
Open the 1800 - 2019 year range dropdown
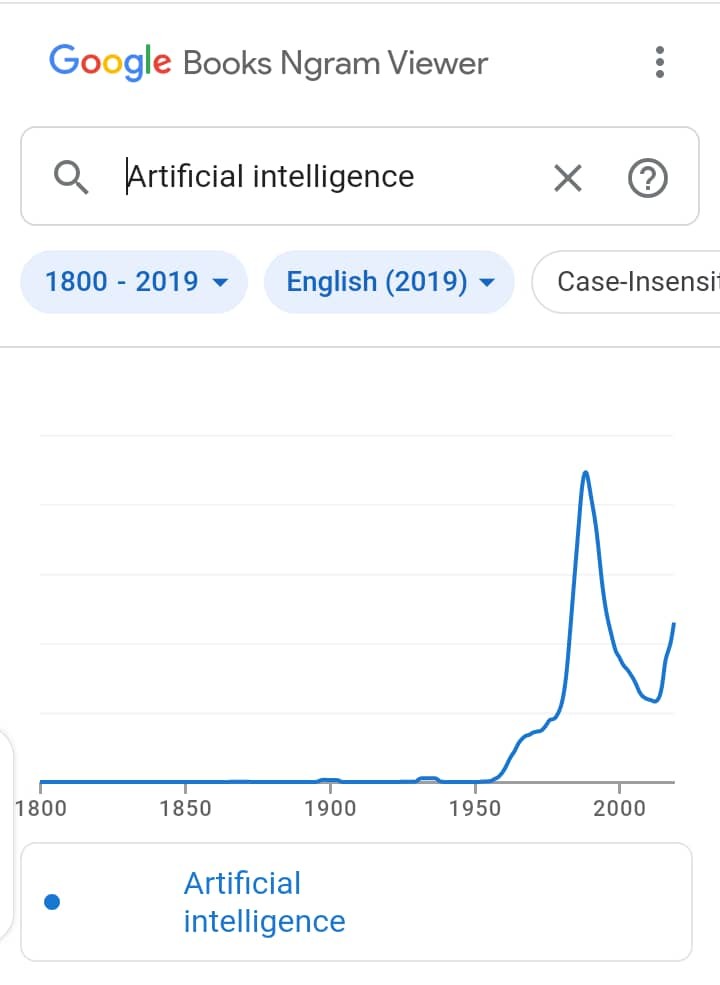tap(133, 281)
